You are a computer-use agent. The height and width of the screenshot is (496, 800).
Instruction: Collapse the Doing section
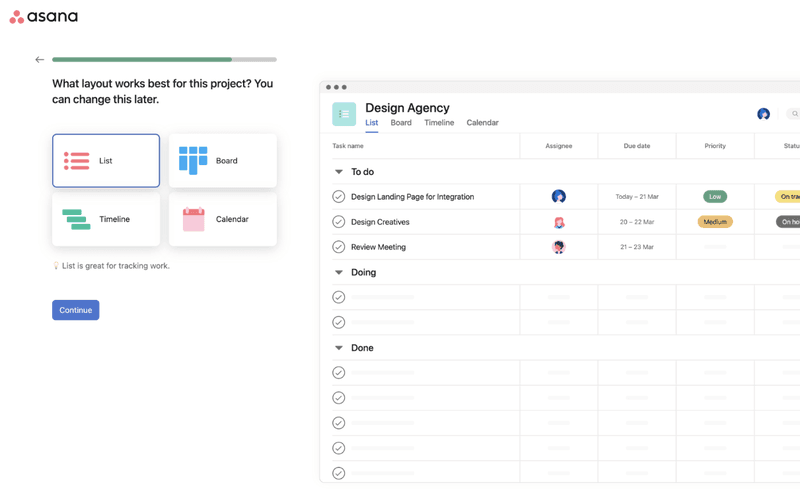[339, 272]
